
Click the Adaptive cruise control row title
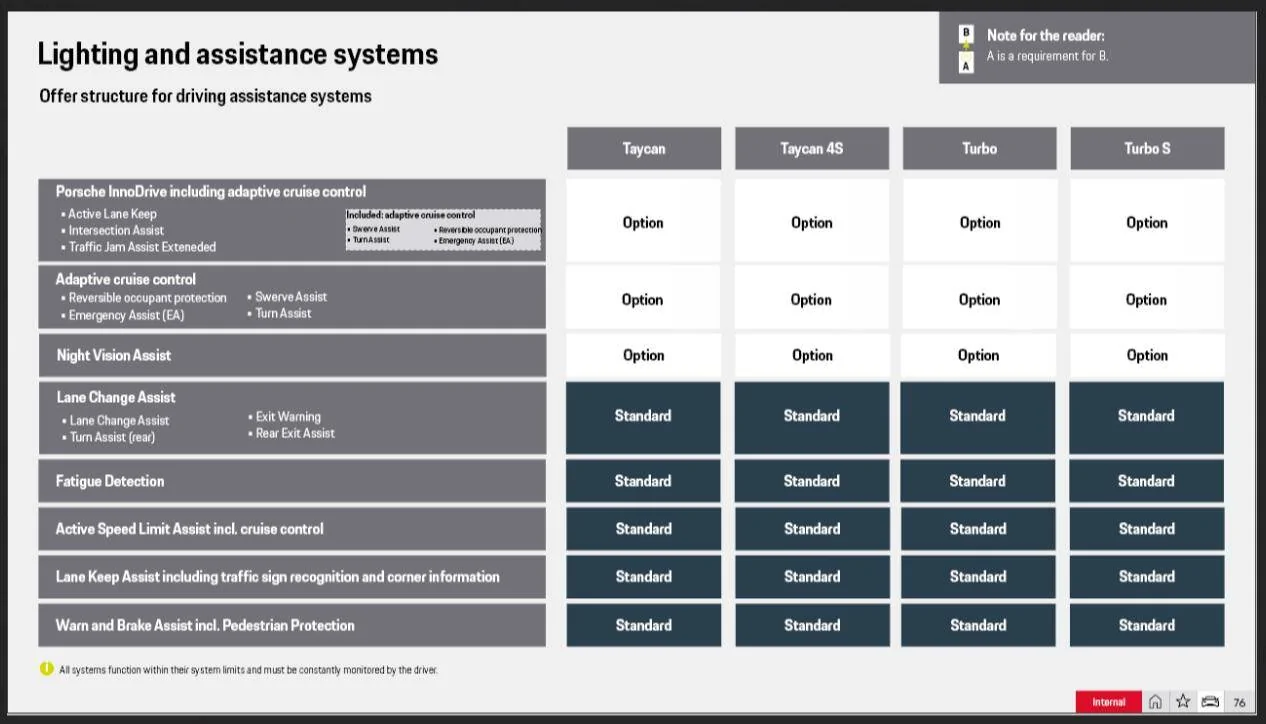tap(126, 279)
